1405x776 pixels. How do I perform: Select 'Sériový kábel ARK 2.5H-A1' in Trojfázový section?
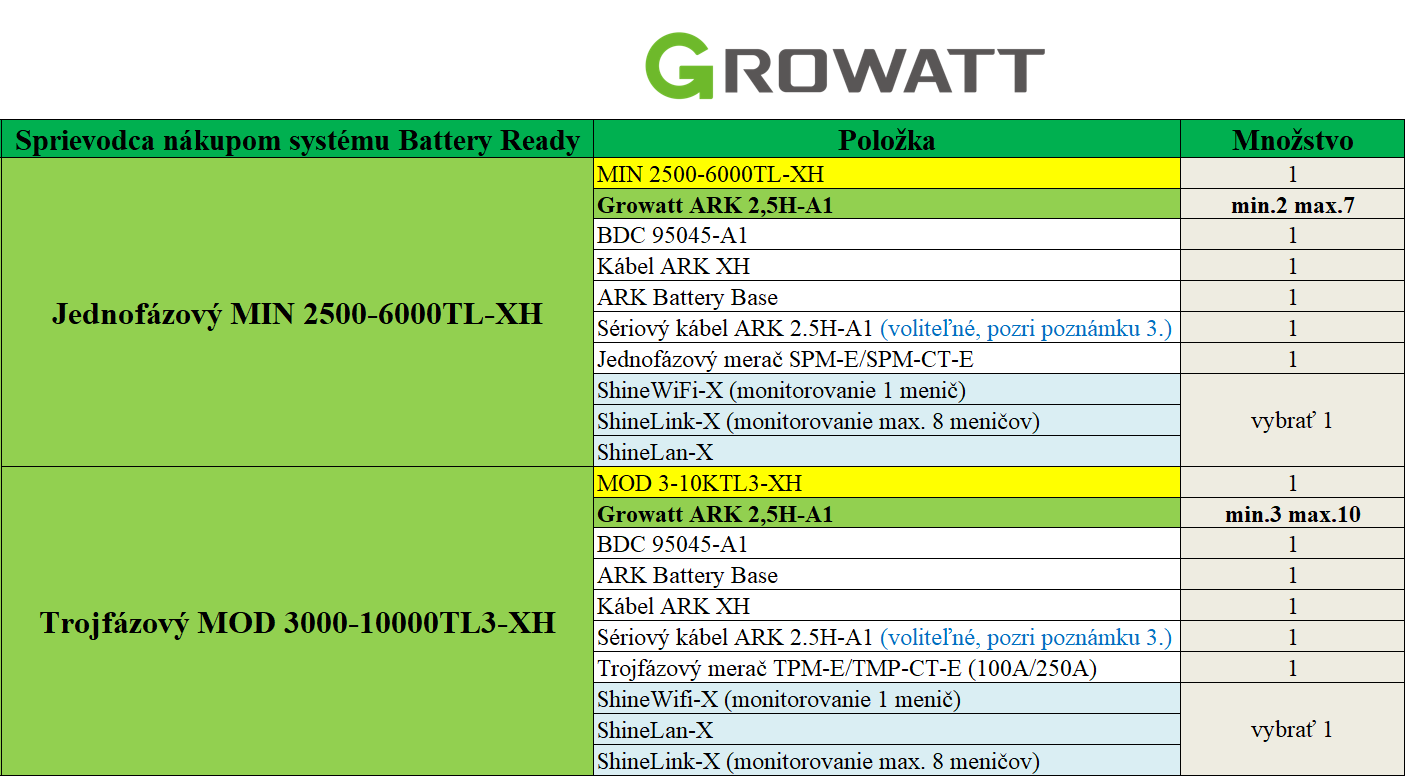[887, 637]
